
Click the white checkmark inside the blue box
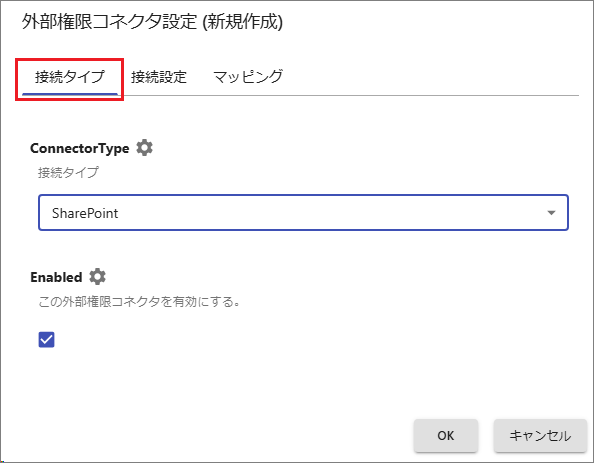pos(47,339)
